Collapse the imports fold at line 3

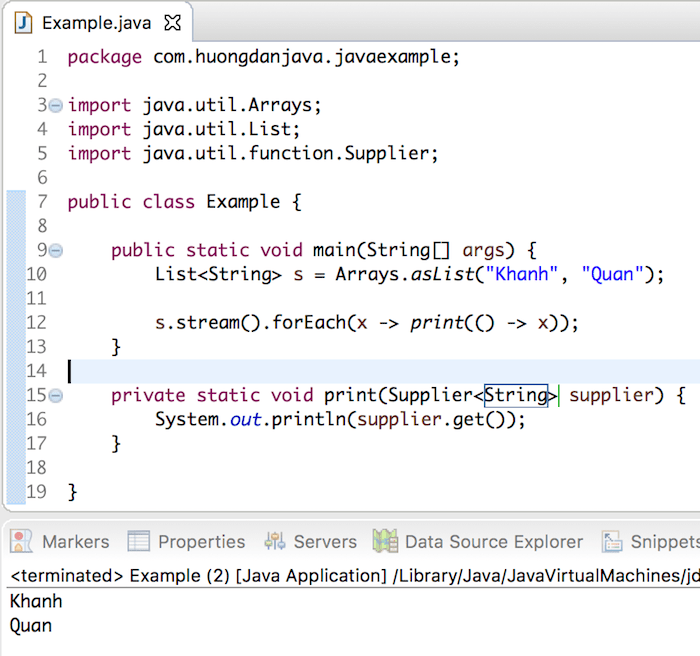[56, 106]
